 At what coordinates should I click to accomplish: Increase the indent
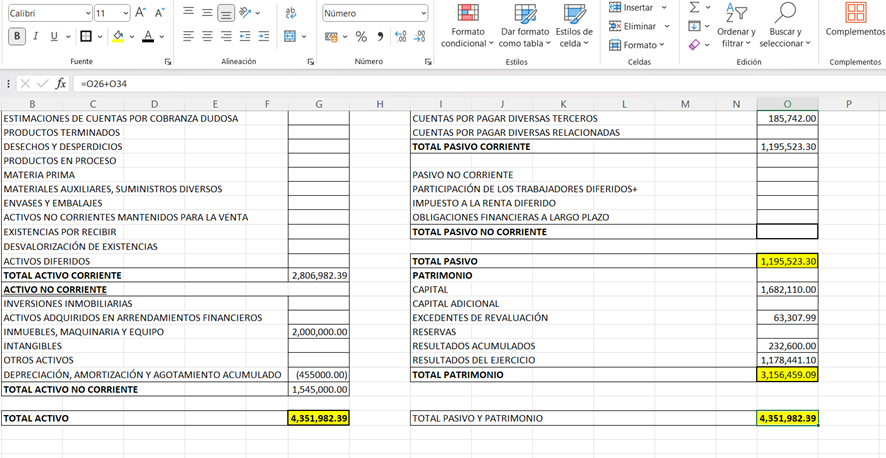pos(264,36)
